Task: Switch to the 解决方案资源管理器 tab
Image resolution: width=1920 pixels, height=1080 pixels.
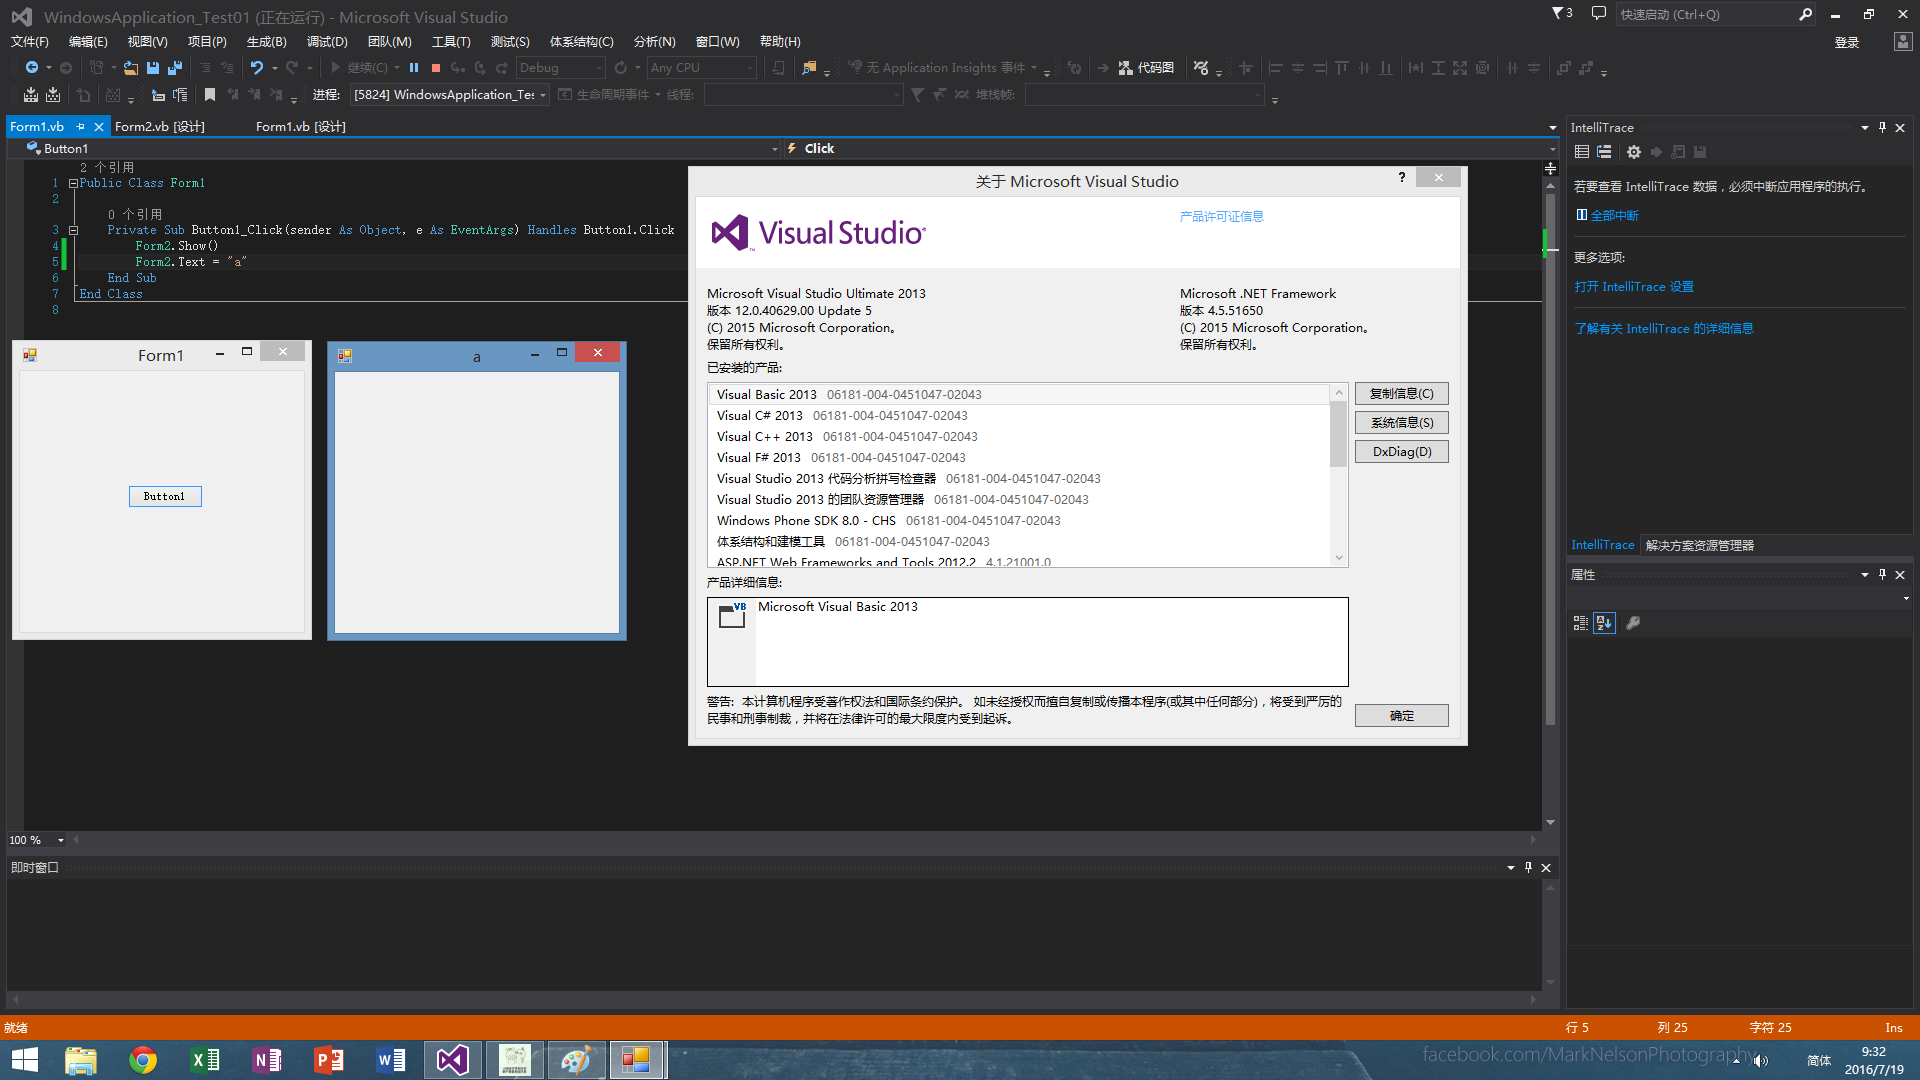Action: (x=1699, y=545)
